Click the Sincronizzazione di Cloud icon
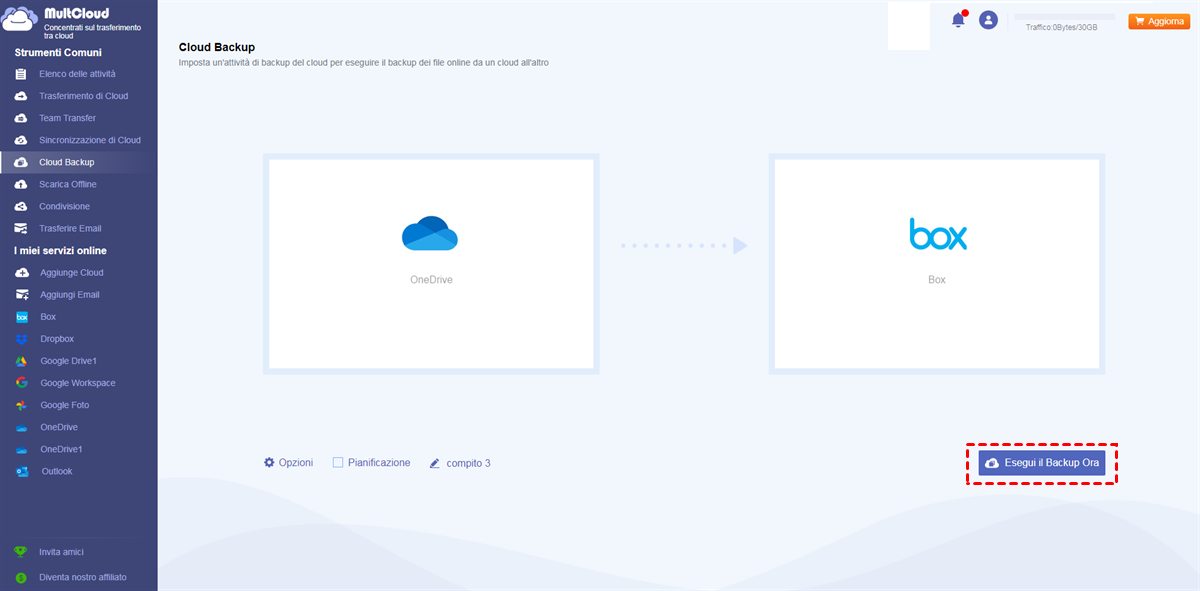This screenshot has width=1200, height=591. (21, 140)
